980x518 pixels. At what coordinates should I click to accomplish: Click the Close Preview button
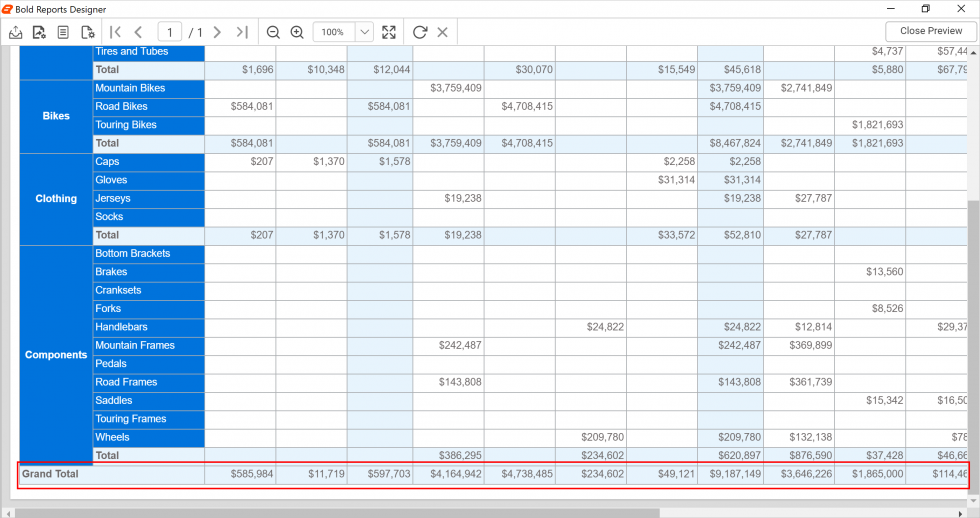pos(930,31)
